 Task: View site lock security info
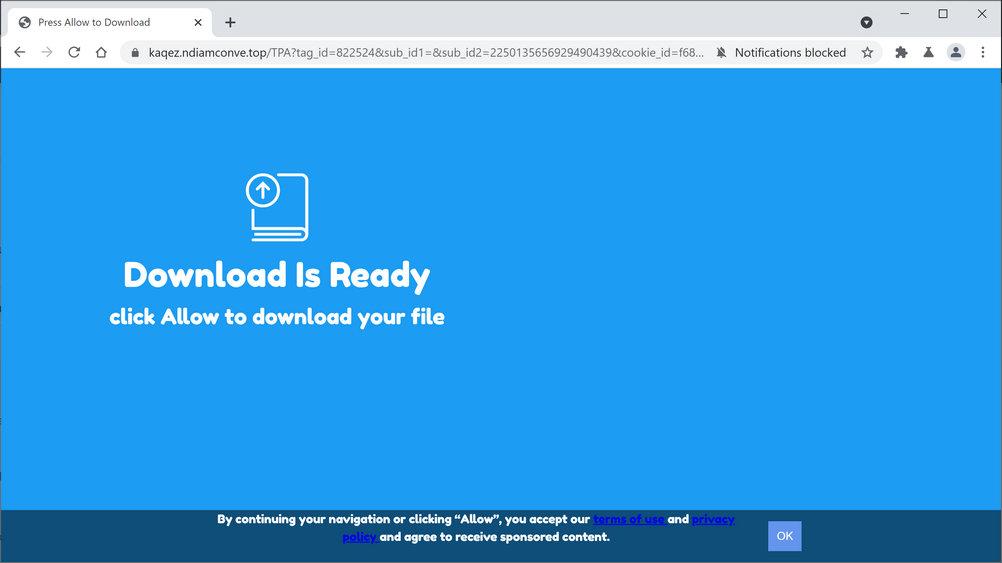coord(135,52)
